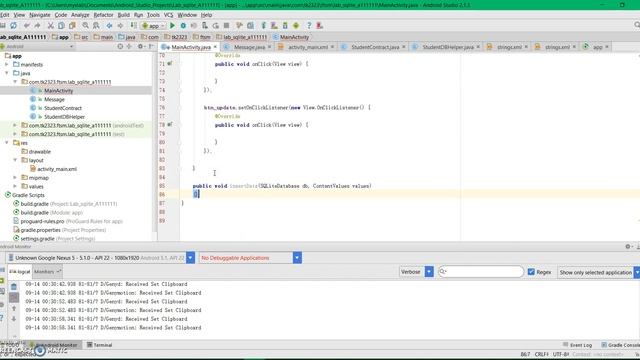Open the Help question mark icon
The width and height of the screenshot is (640, 360).
pyautogui.click(x=309, y=26)
